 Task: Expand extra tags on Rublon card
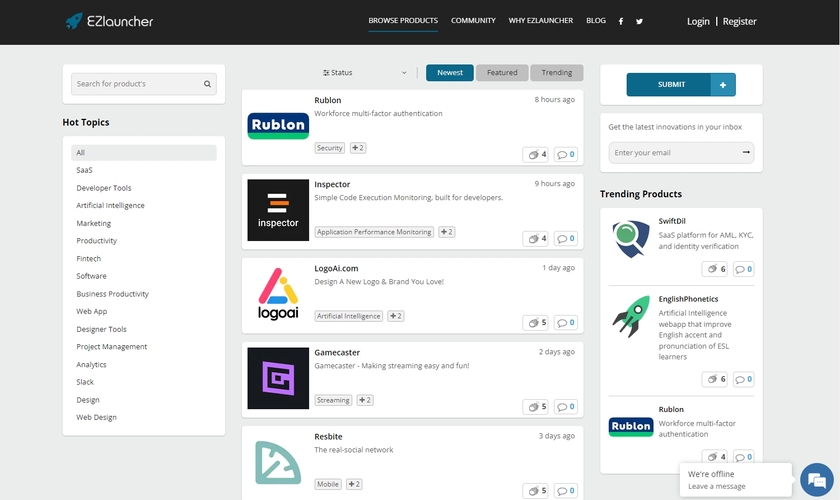pyautogui.click(x=358, y=148)
